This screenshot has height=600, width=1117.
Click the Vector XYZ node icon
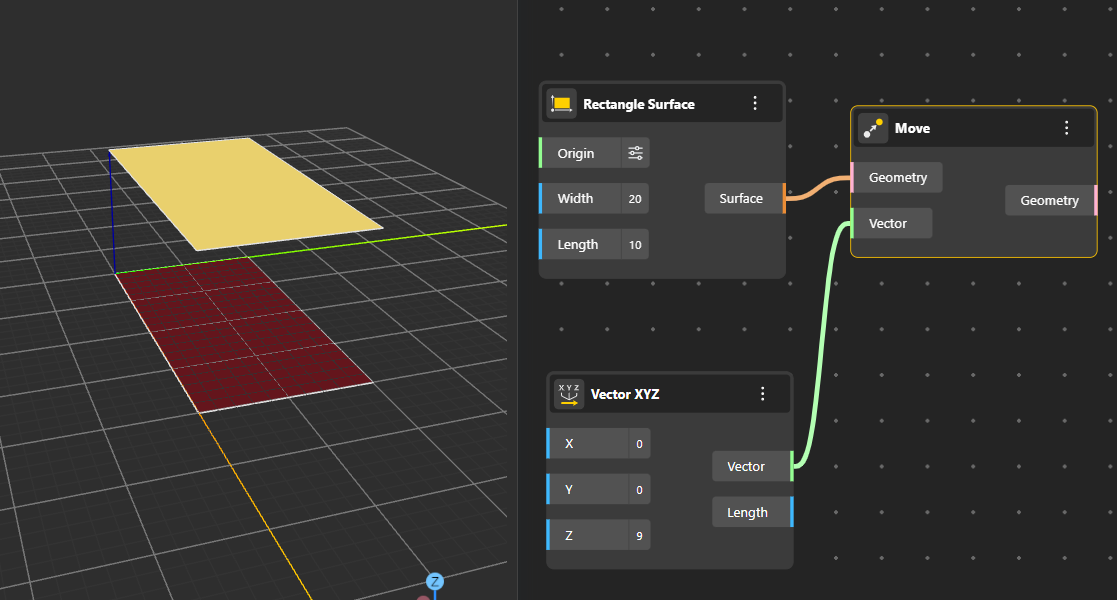tap(569, 394)
